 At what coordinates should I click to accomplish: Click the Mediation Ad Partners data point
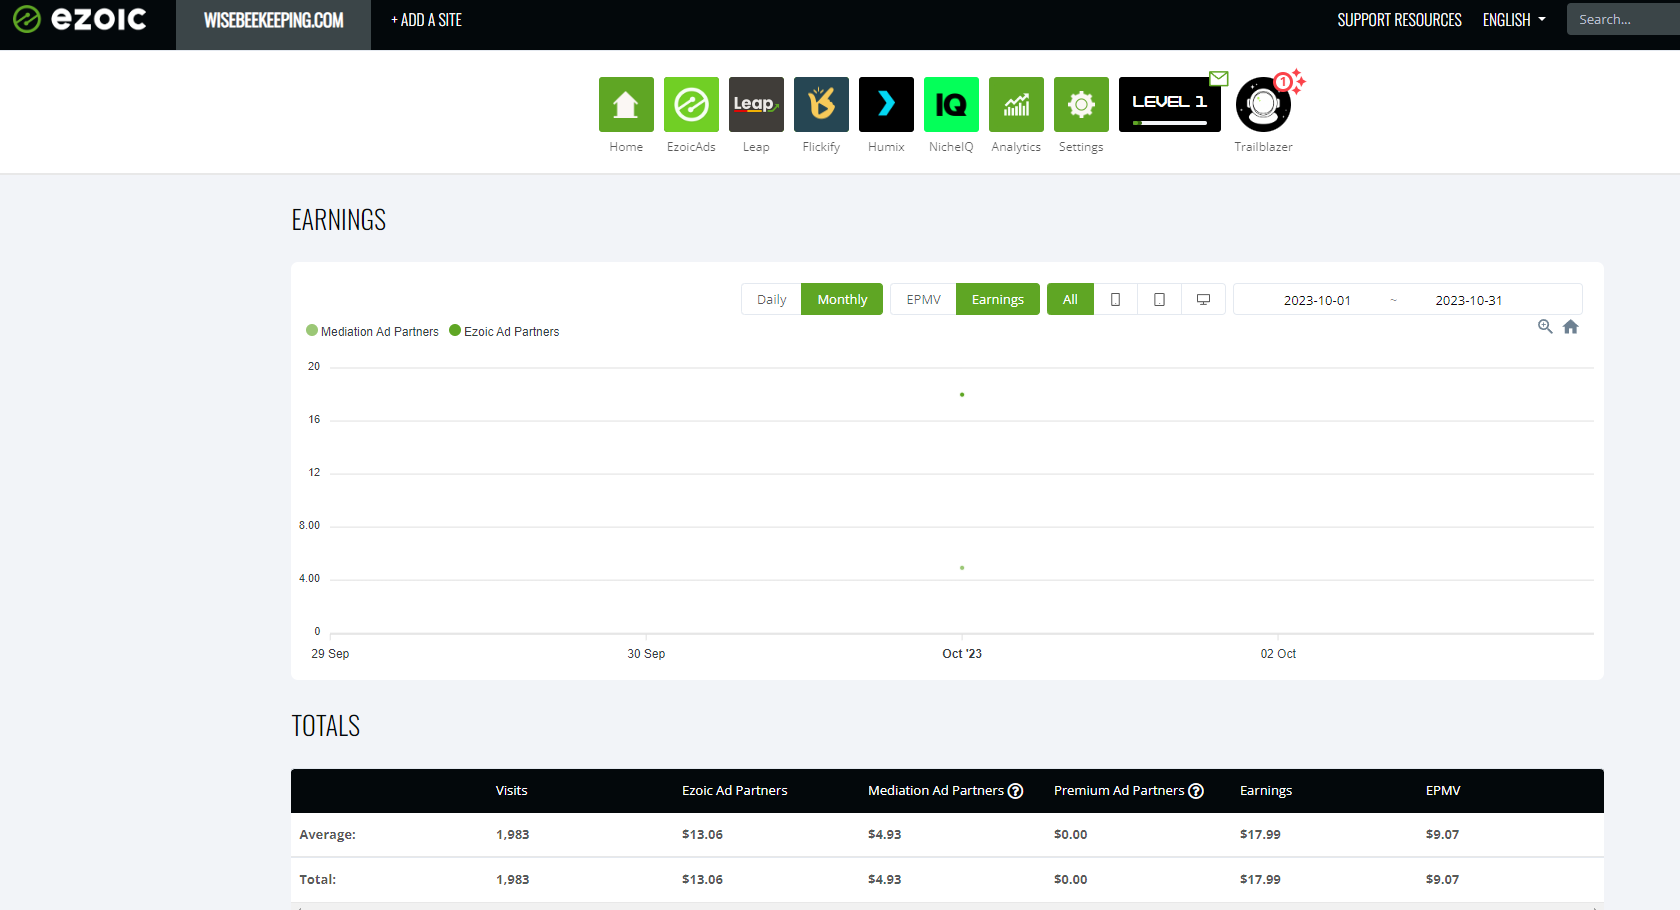click(x=962, y=568)
